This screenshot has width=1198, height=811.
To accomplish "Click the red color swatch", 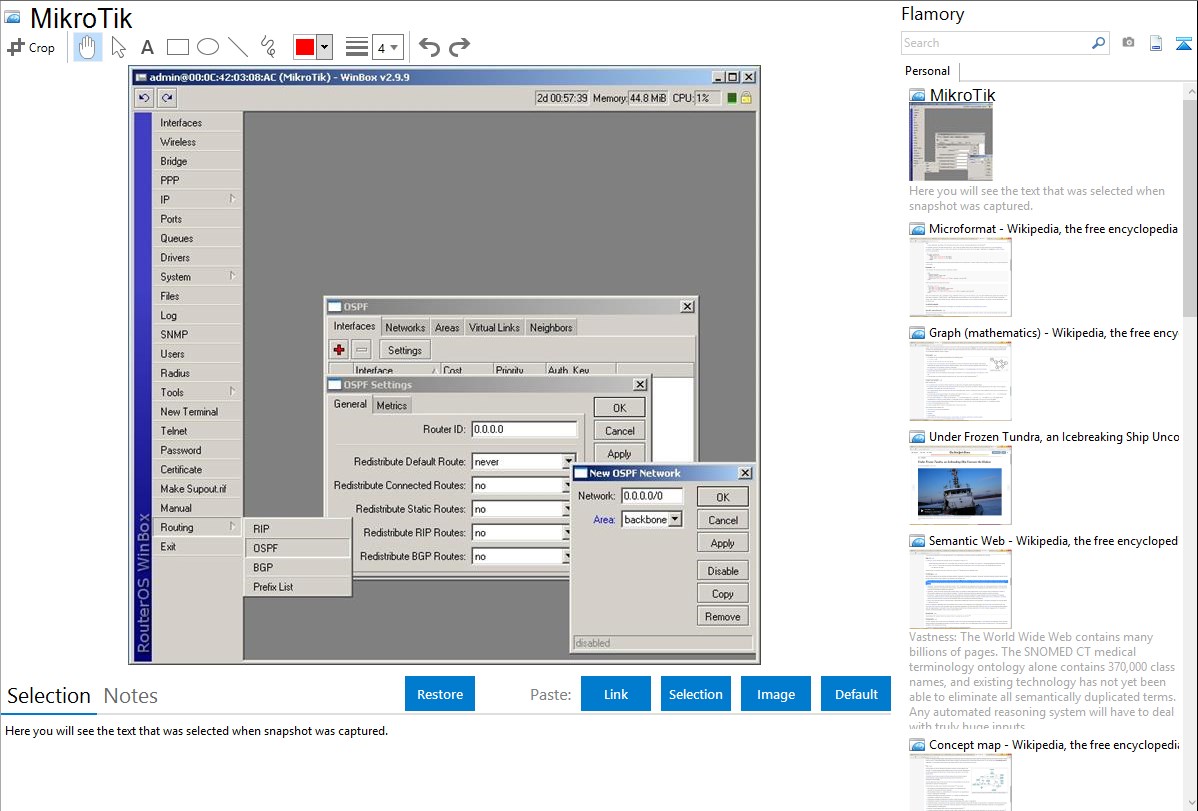I will pyautogui.click(x=304, y=47).
